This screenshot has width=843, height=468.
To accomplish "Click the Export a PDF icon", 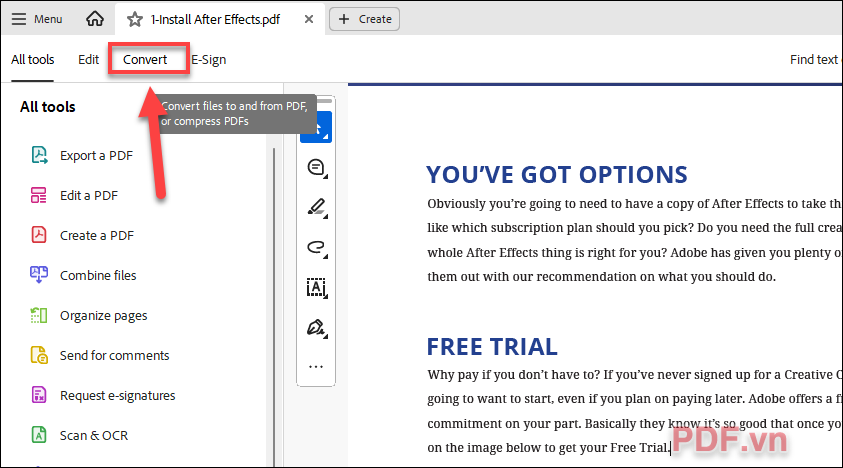I will (x=39, y=155).
